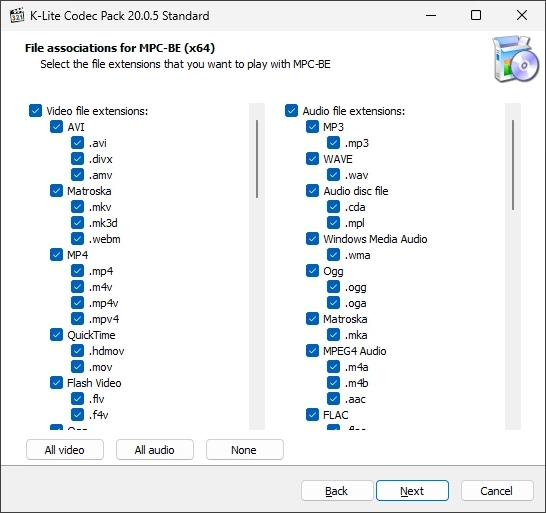Viewport: 546px width, 513px height.
Task: Uncheck the AVI group checkbox
Action: coord(56,127)
